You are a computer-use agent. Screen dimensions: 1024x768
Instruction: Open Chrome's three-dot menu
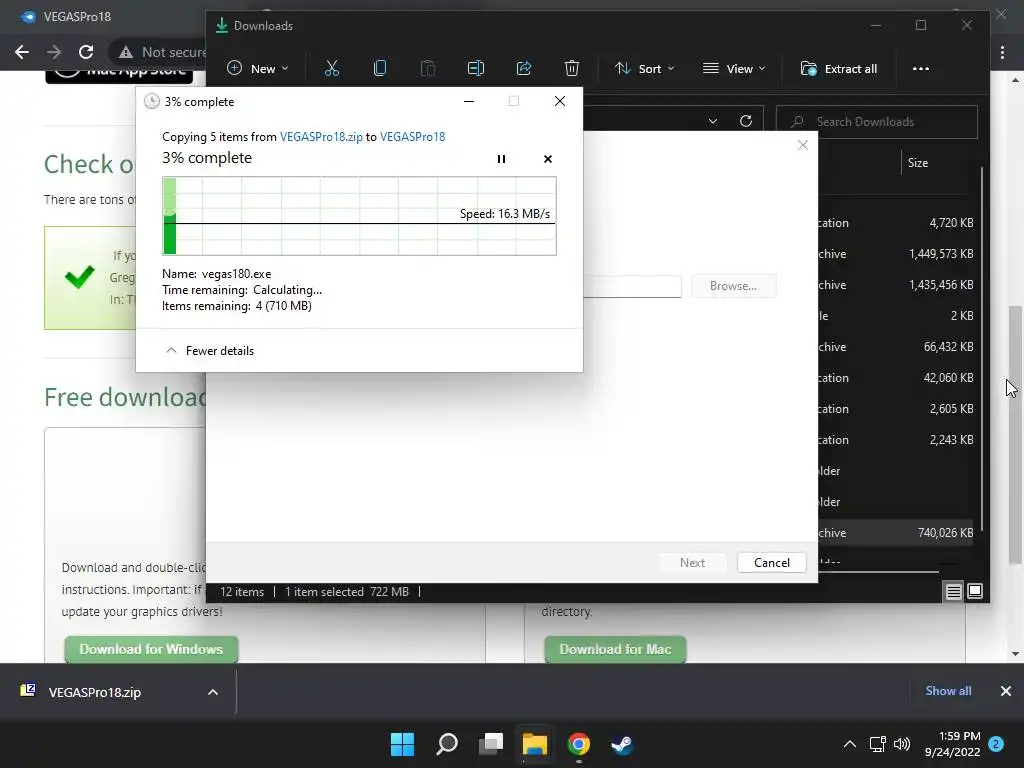click(x=1002, y=52)
